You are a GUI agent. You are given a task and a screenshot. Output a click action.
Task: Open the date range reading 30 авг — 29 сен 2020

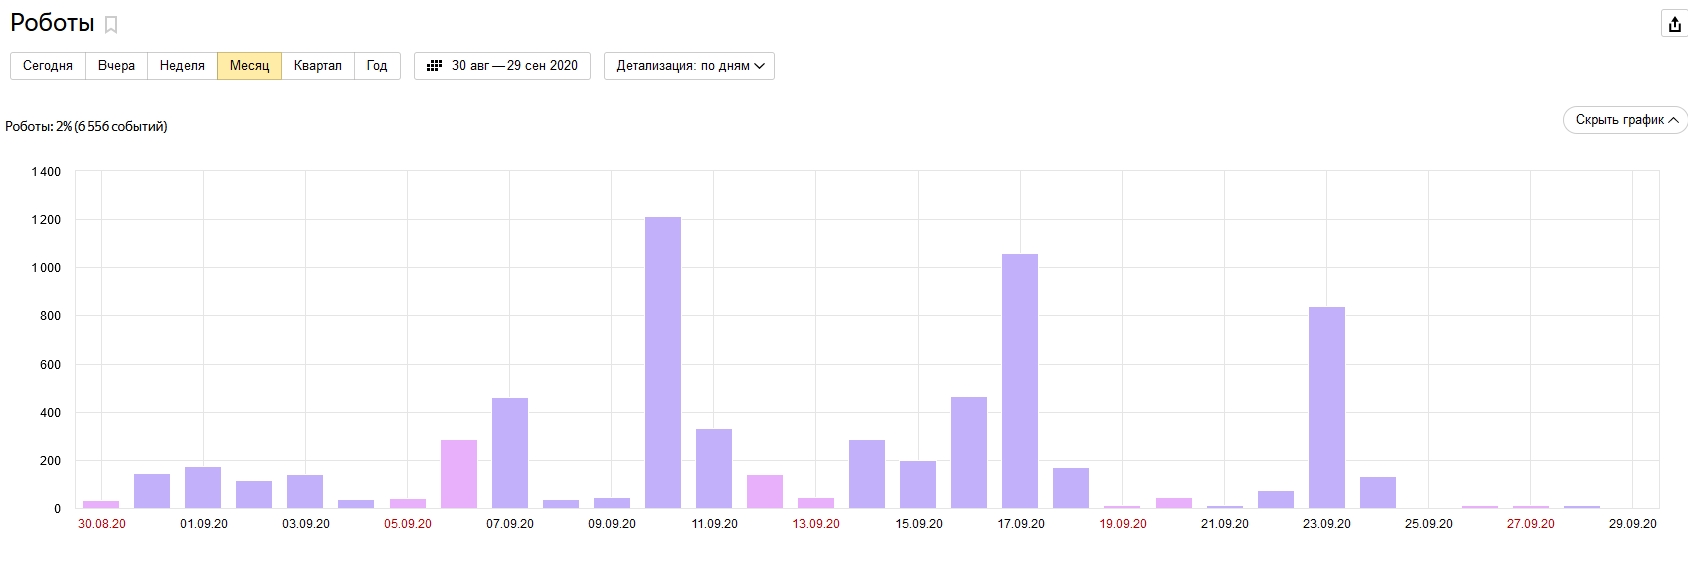pyautogui.click(x=514, y=66)
